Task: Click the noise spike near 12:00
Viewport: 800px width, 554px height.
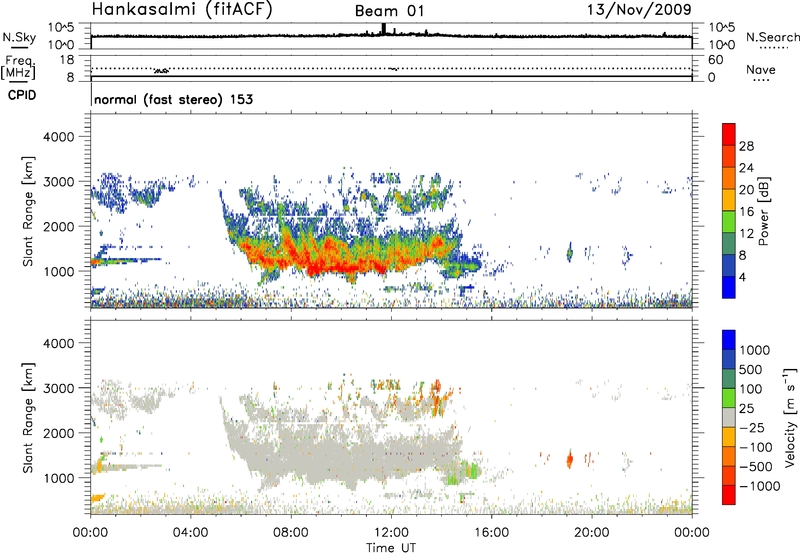Action: coord(384,29)
